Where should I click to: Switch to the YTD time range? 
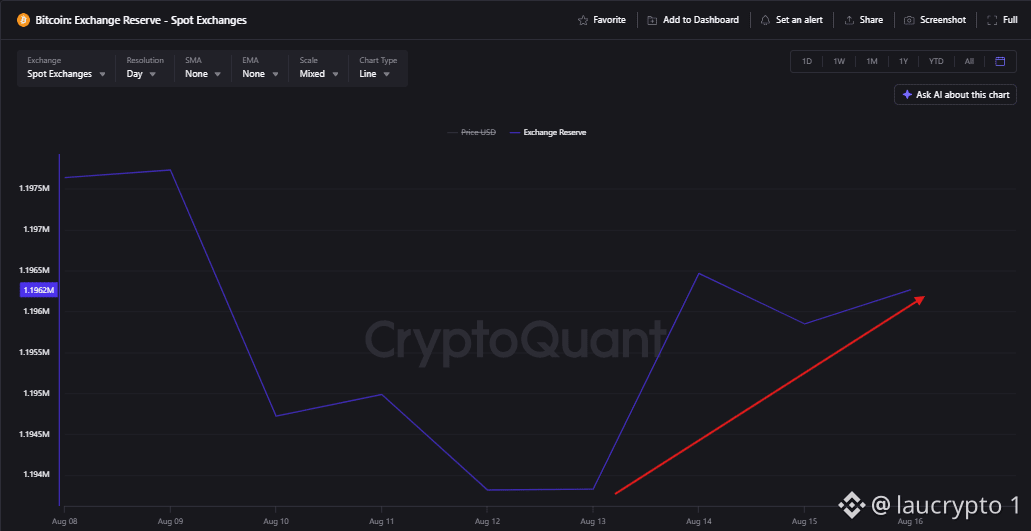[x=936, y=61]
